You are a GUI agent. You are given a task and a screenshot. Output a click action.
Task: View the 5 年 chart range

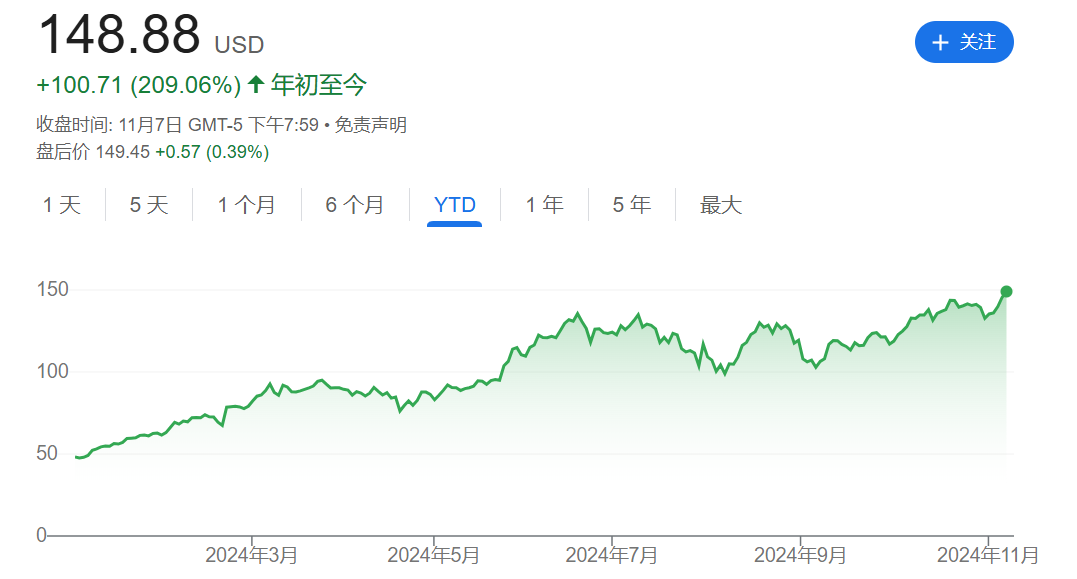(631, 205)
